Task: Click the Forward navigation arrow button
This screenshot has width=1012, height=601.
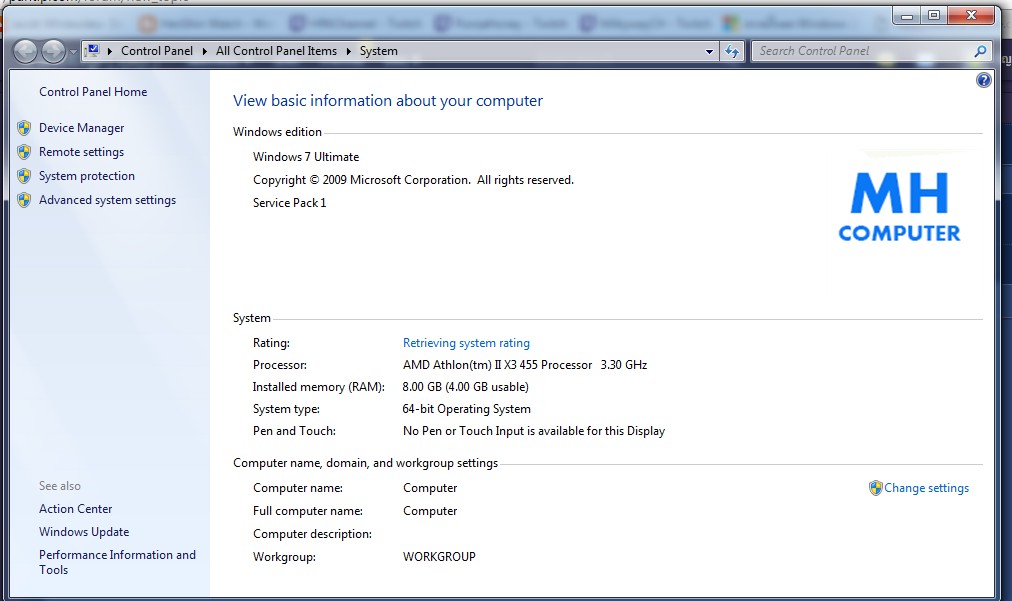Action: coord(54,51)
